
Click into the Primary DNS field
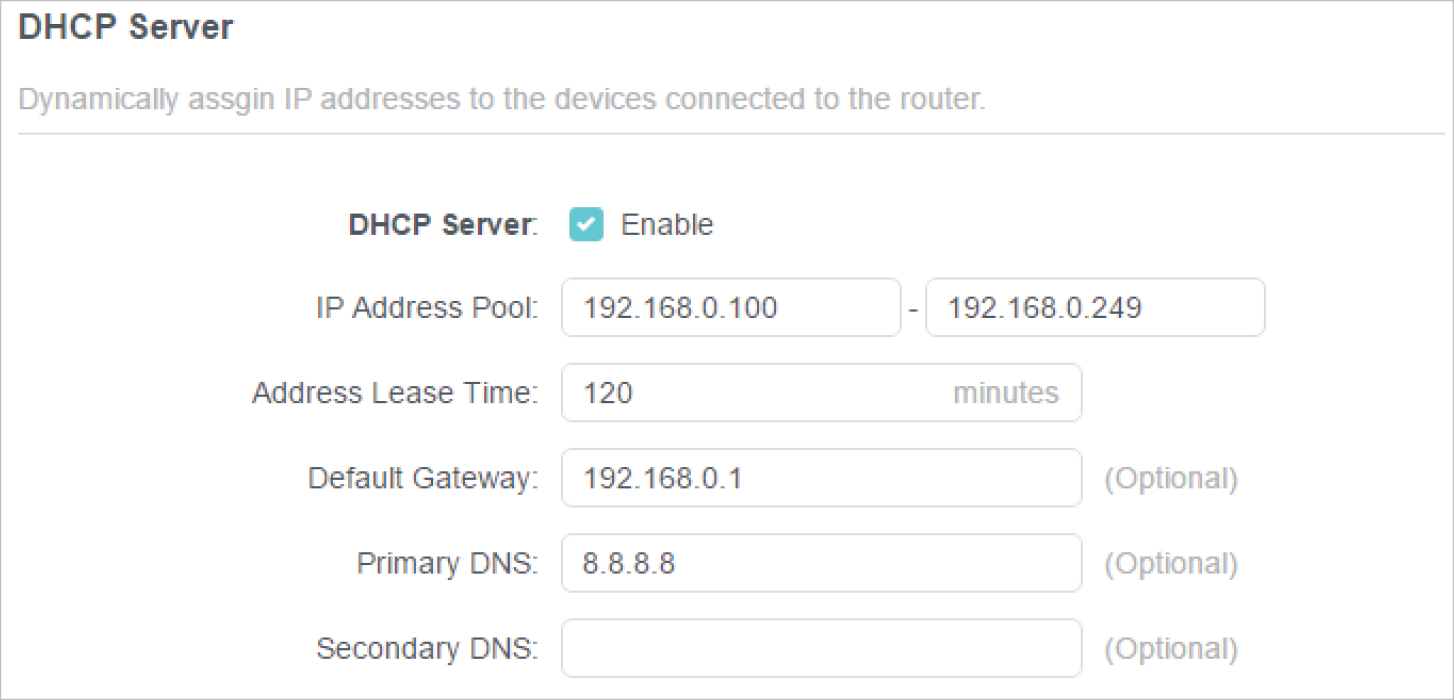820,564
